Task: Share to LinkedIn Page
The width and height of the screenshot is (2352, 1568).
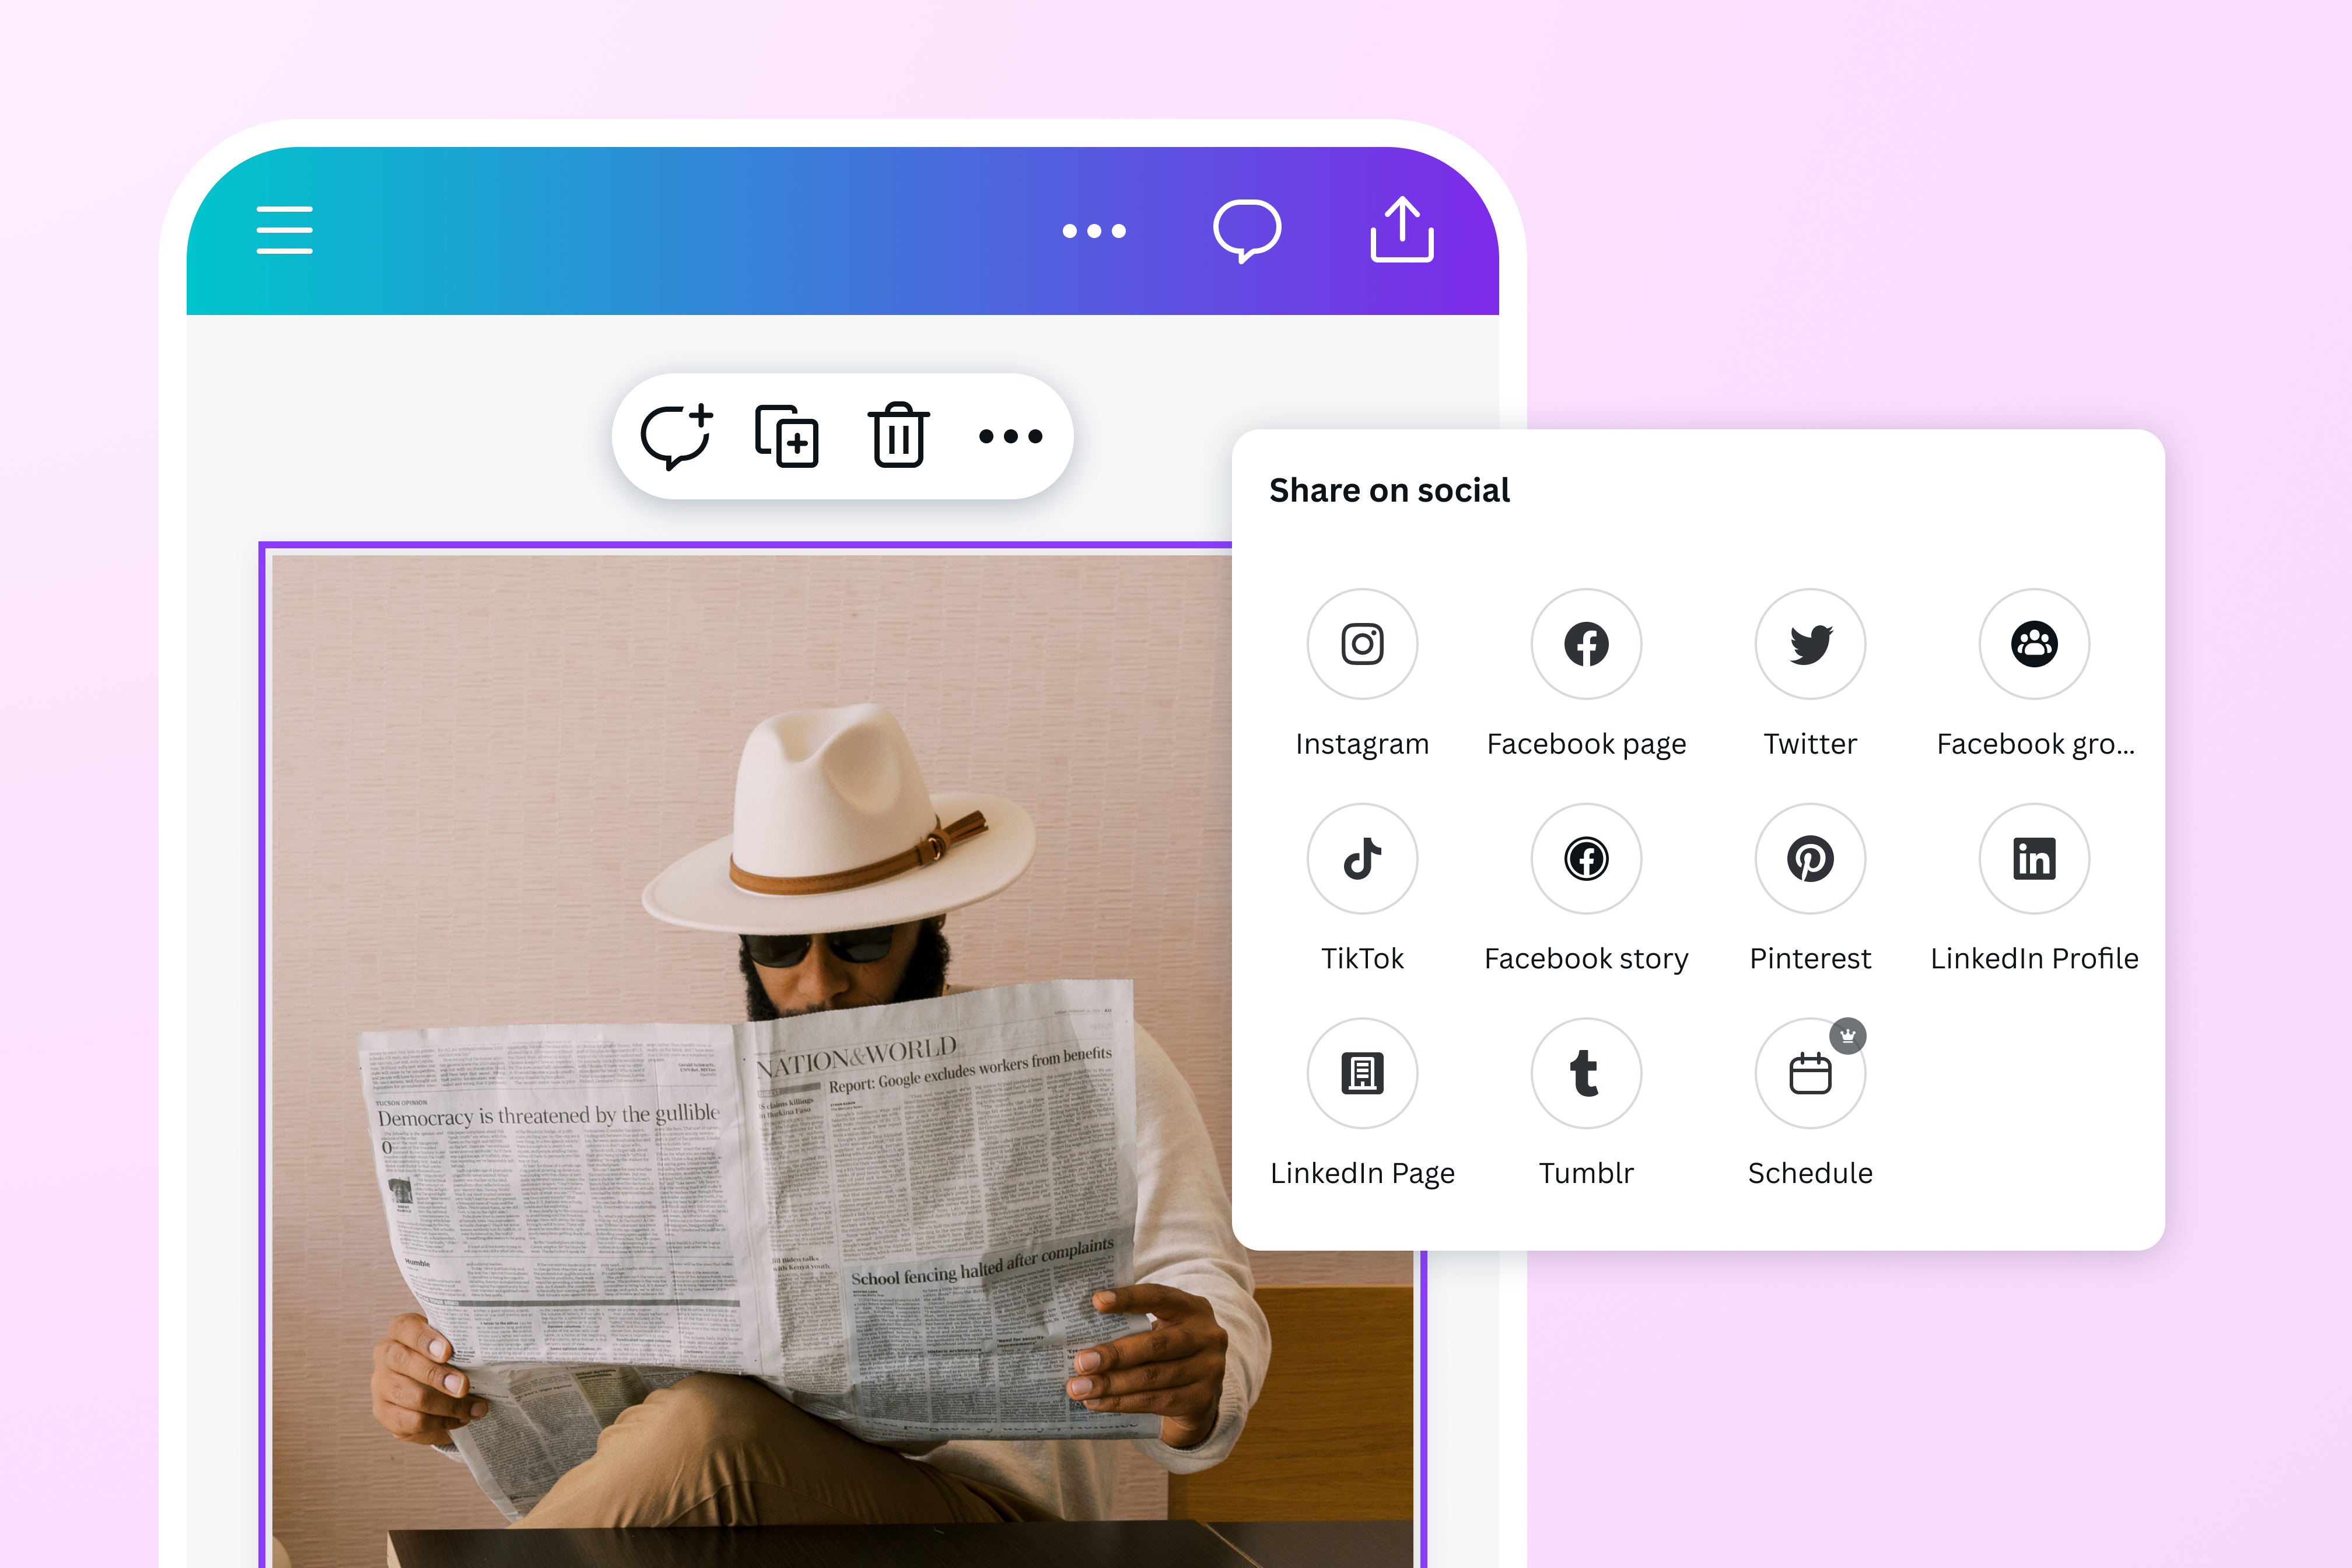Action: coord(1362,1073)
